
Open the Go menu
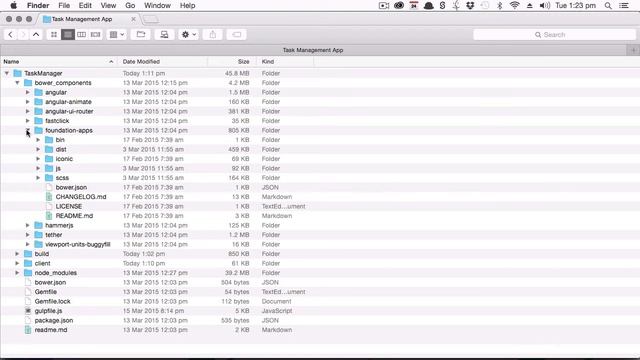coord(130,6)
